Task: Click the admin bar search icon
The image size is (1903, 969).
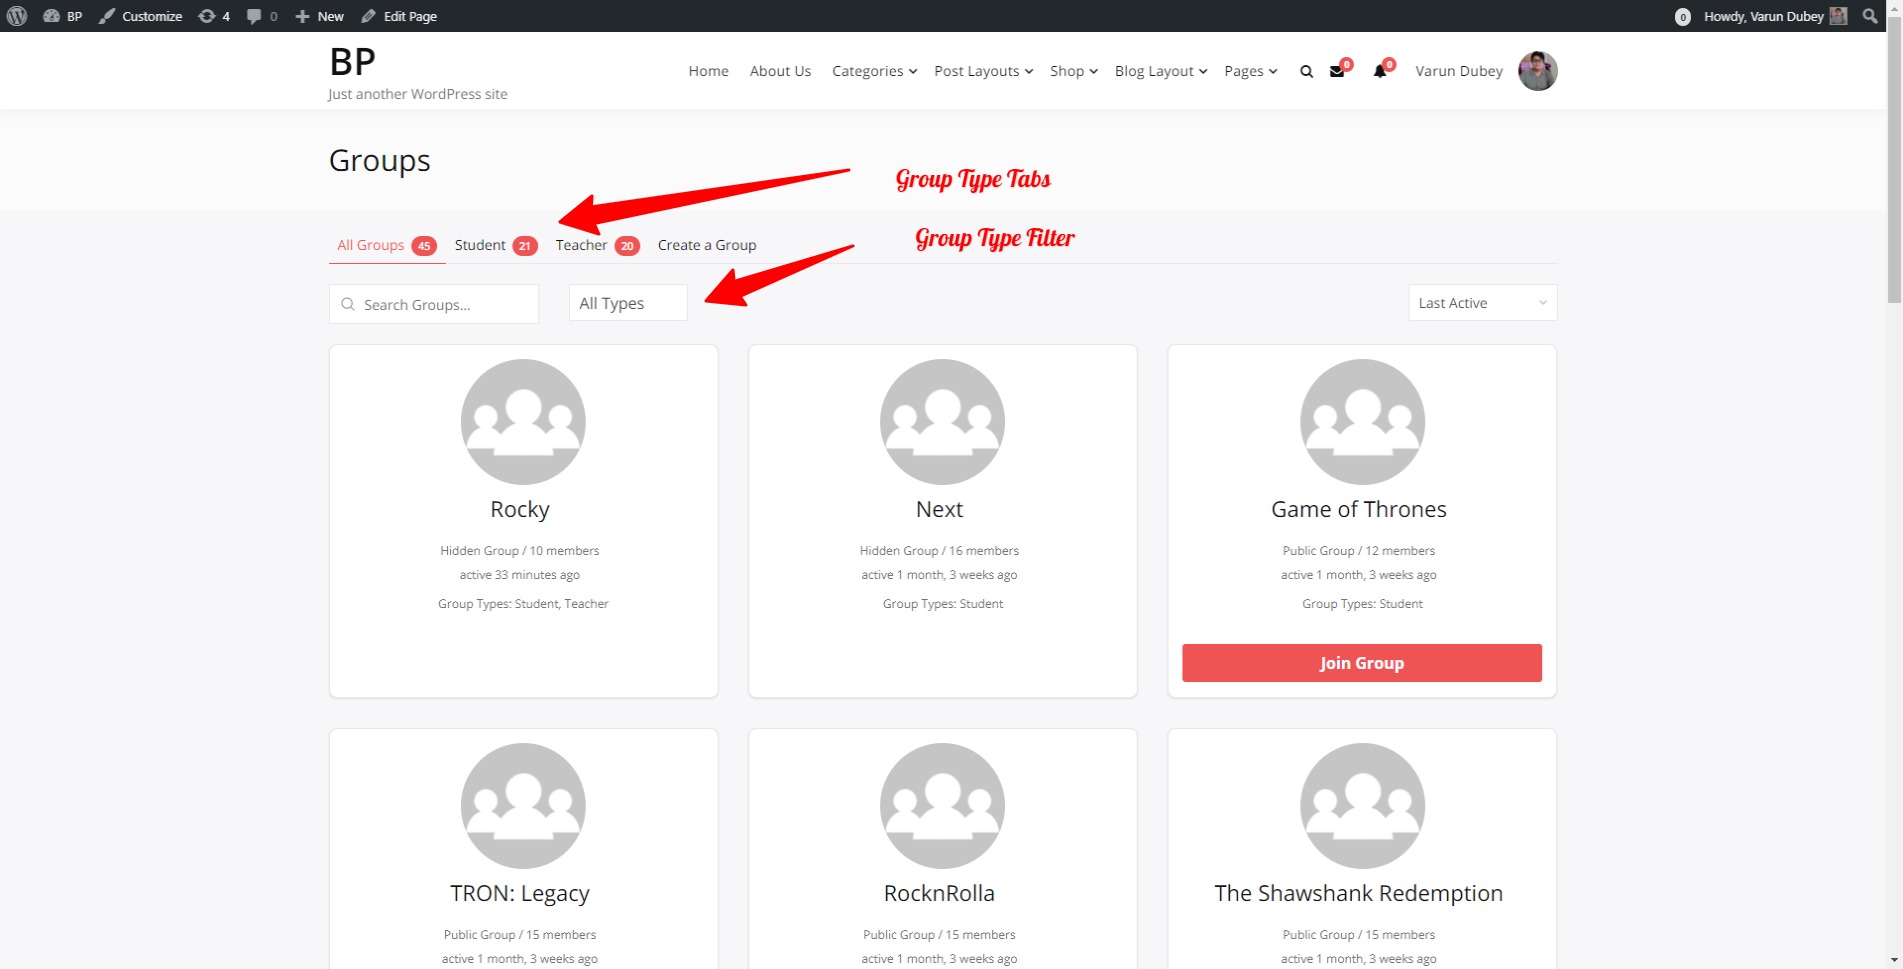Action: [x=1870, y=16]
